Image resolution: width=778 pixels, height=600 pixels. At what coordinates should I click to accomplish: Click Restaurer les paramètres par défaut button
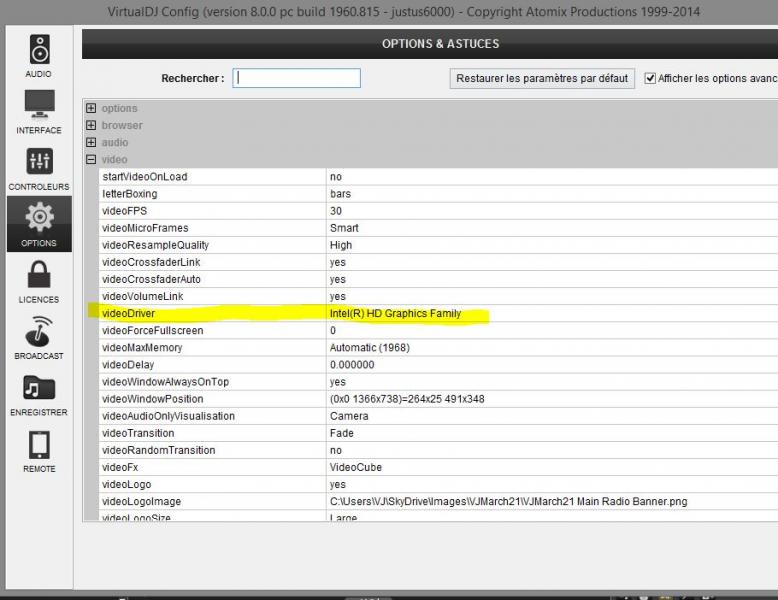(x=542, y=78)
